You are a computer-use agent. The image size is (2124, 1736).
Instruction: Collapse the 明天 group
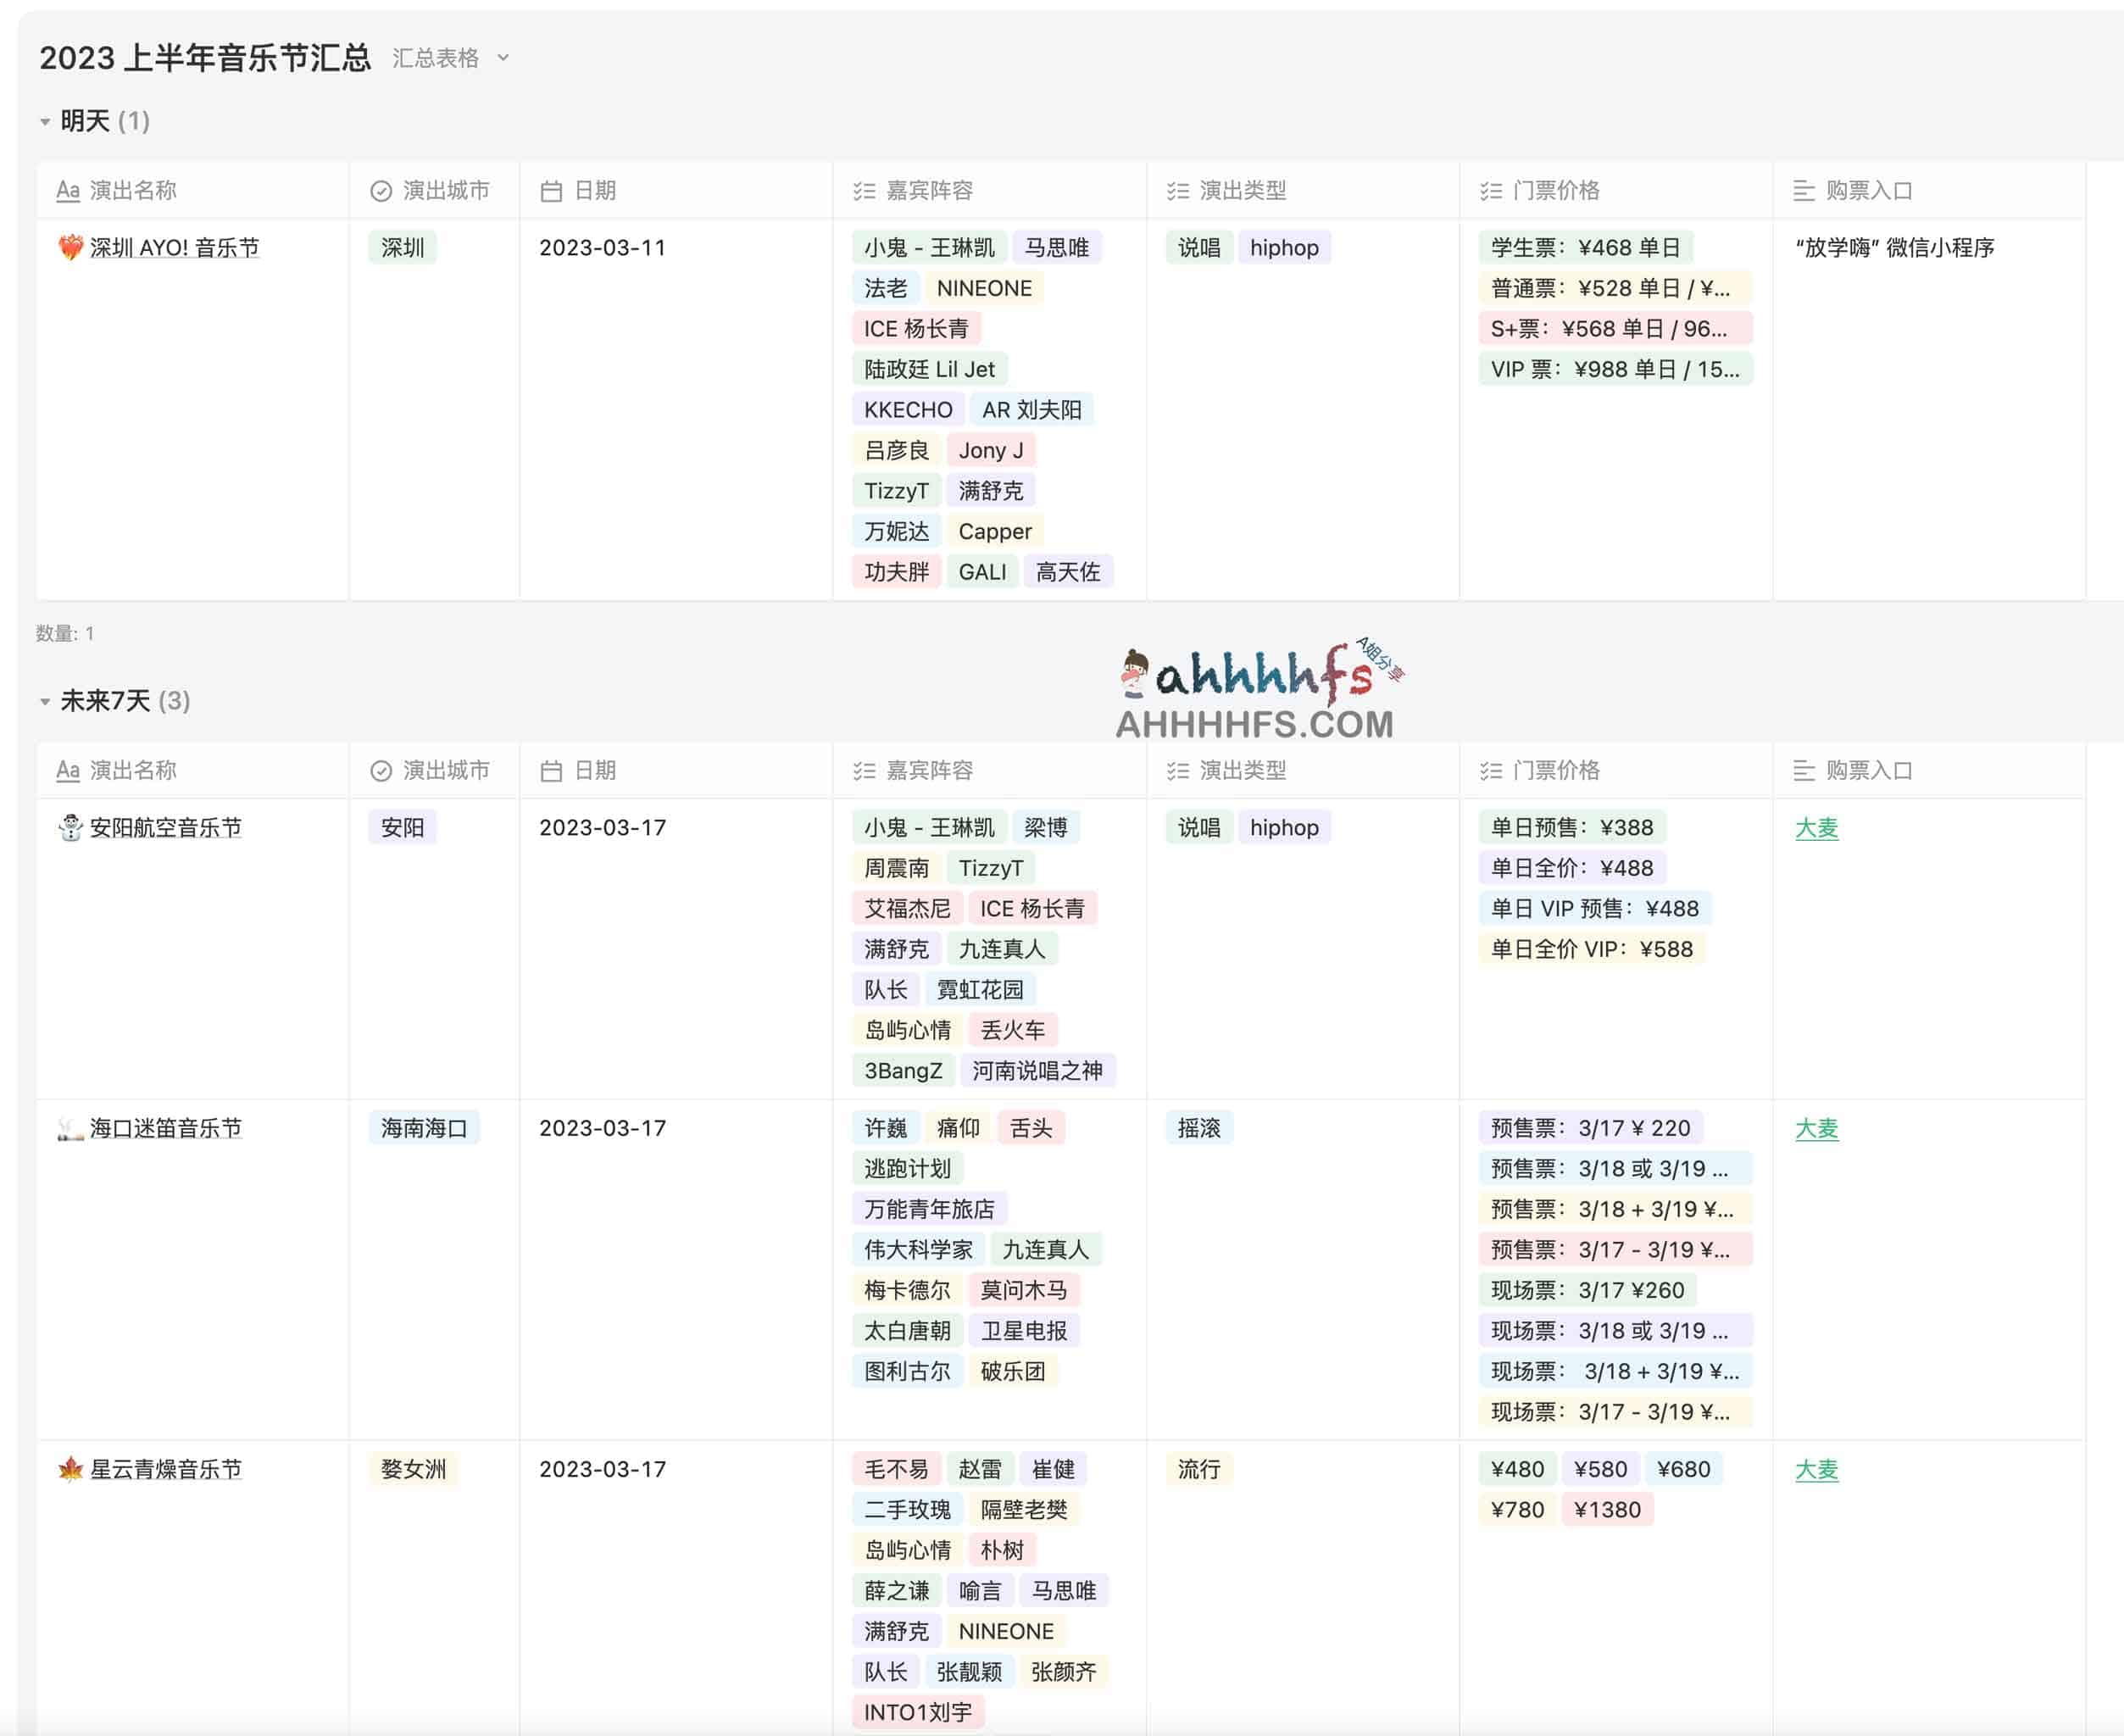[45, 122]
